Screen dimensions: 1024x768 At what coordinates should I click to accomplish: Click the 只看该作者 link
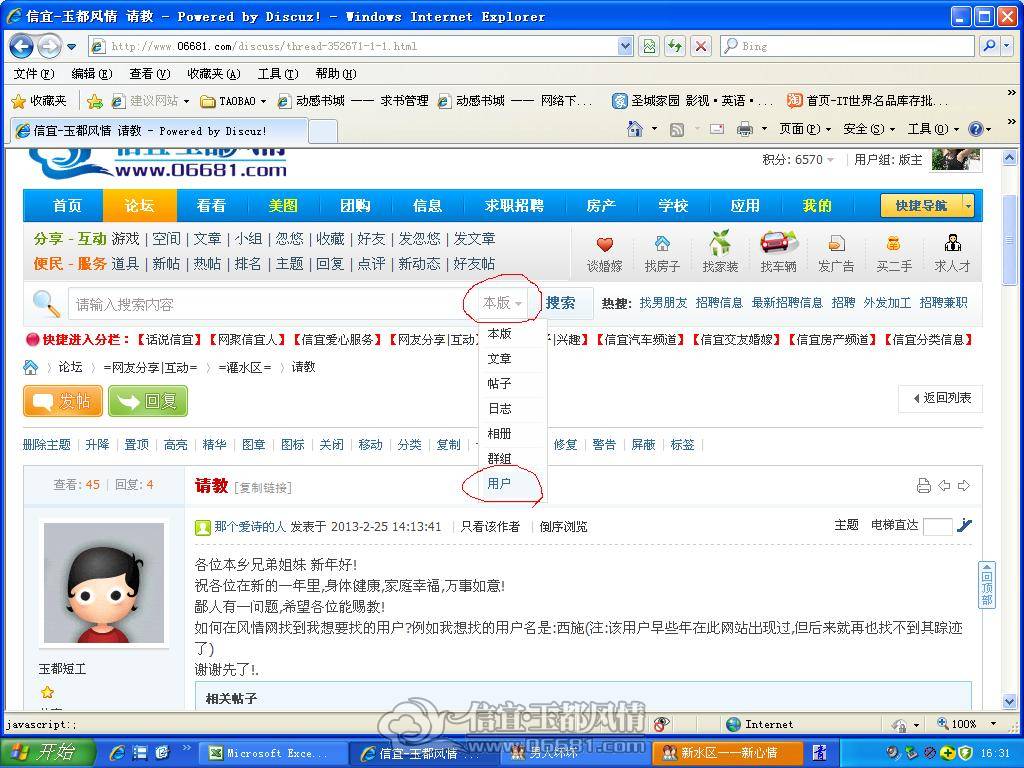tap(490, 526)
